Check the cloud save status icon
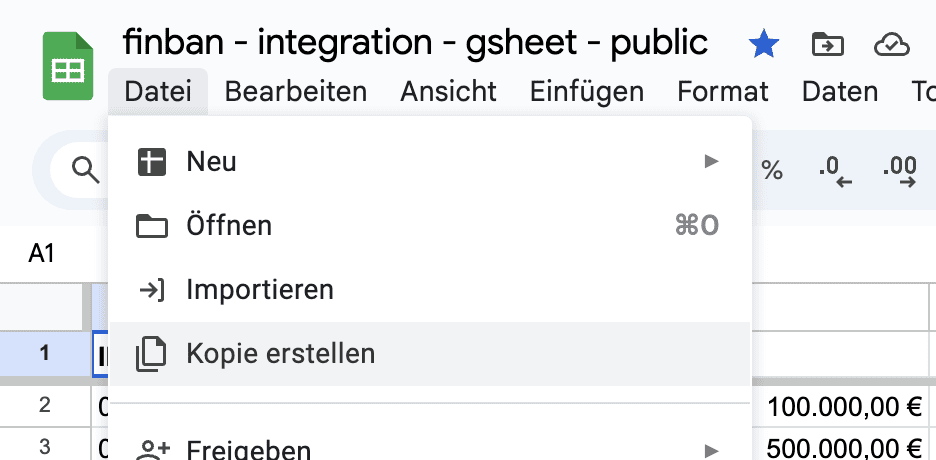The height and width of the screenshot is (460, 936). point(889,44)
